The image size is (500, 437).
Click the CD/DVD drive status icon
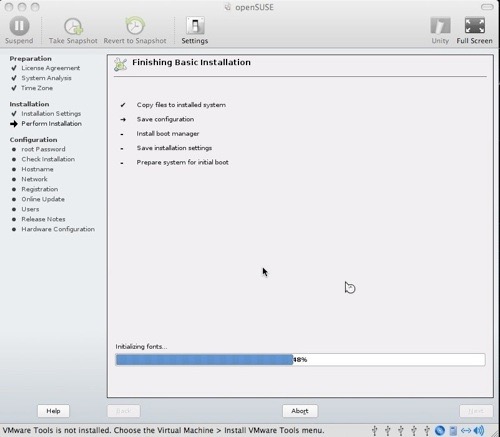pos(440,430)
